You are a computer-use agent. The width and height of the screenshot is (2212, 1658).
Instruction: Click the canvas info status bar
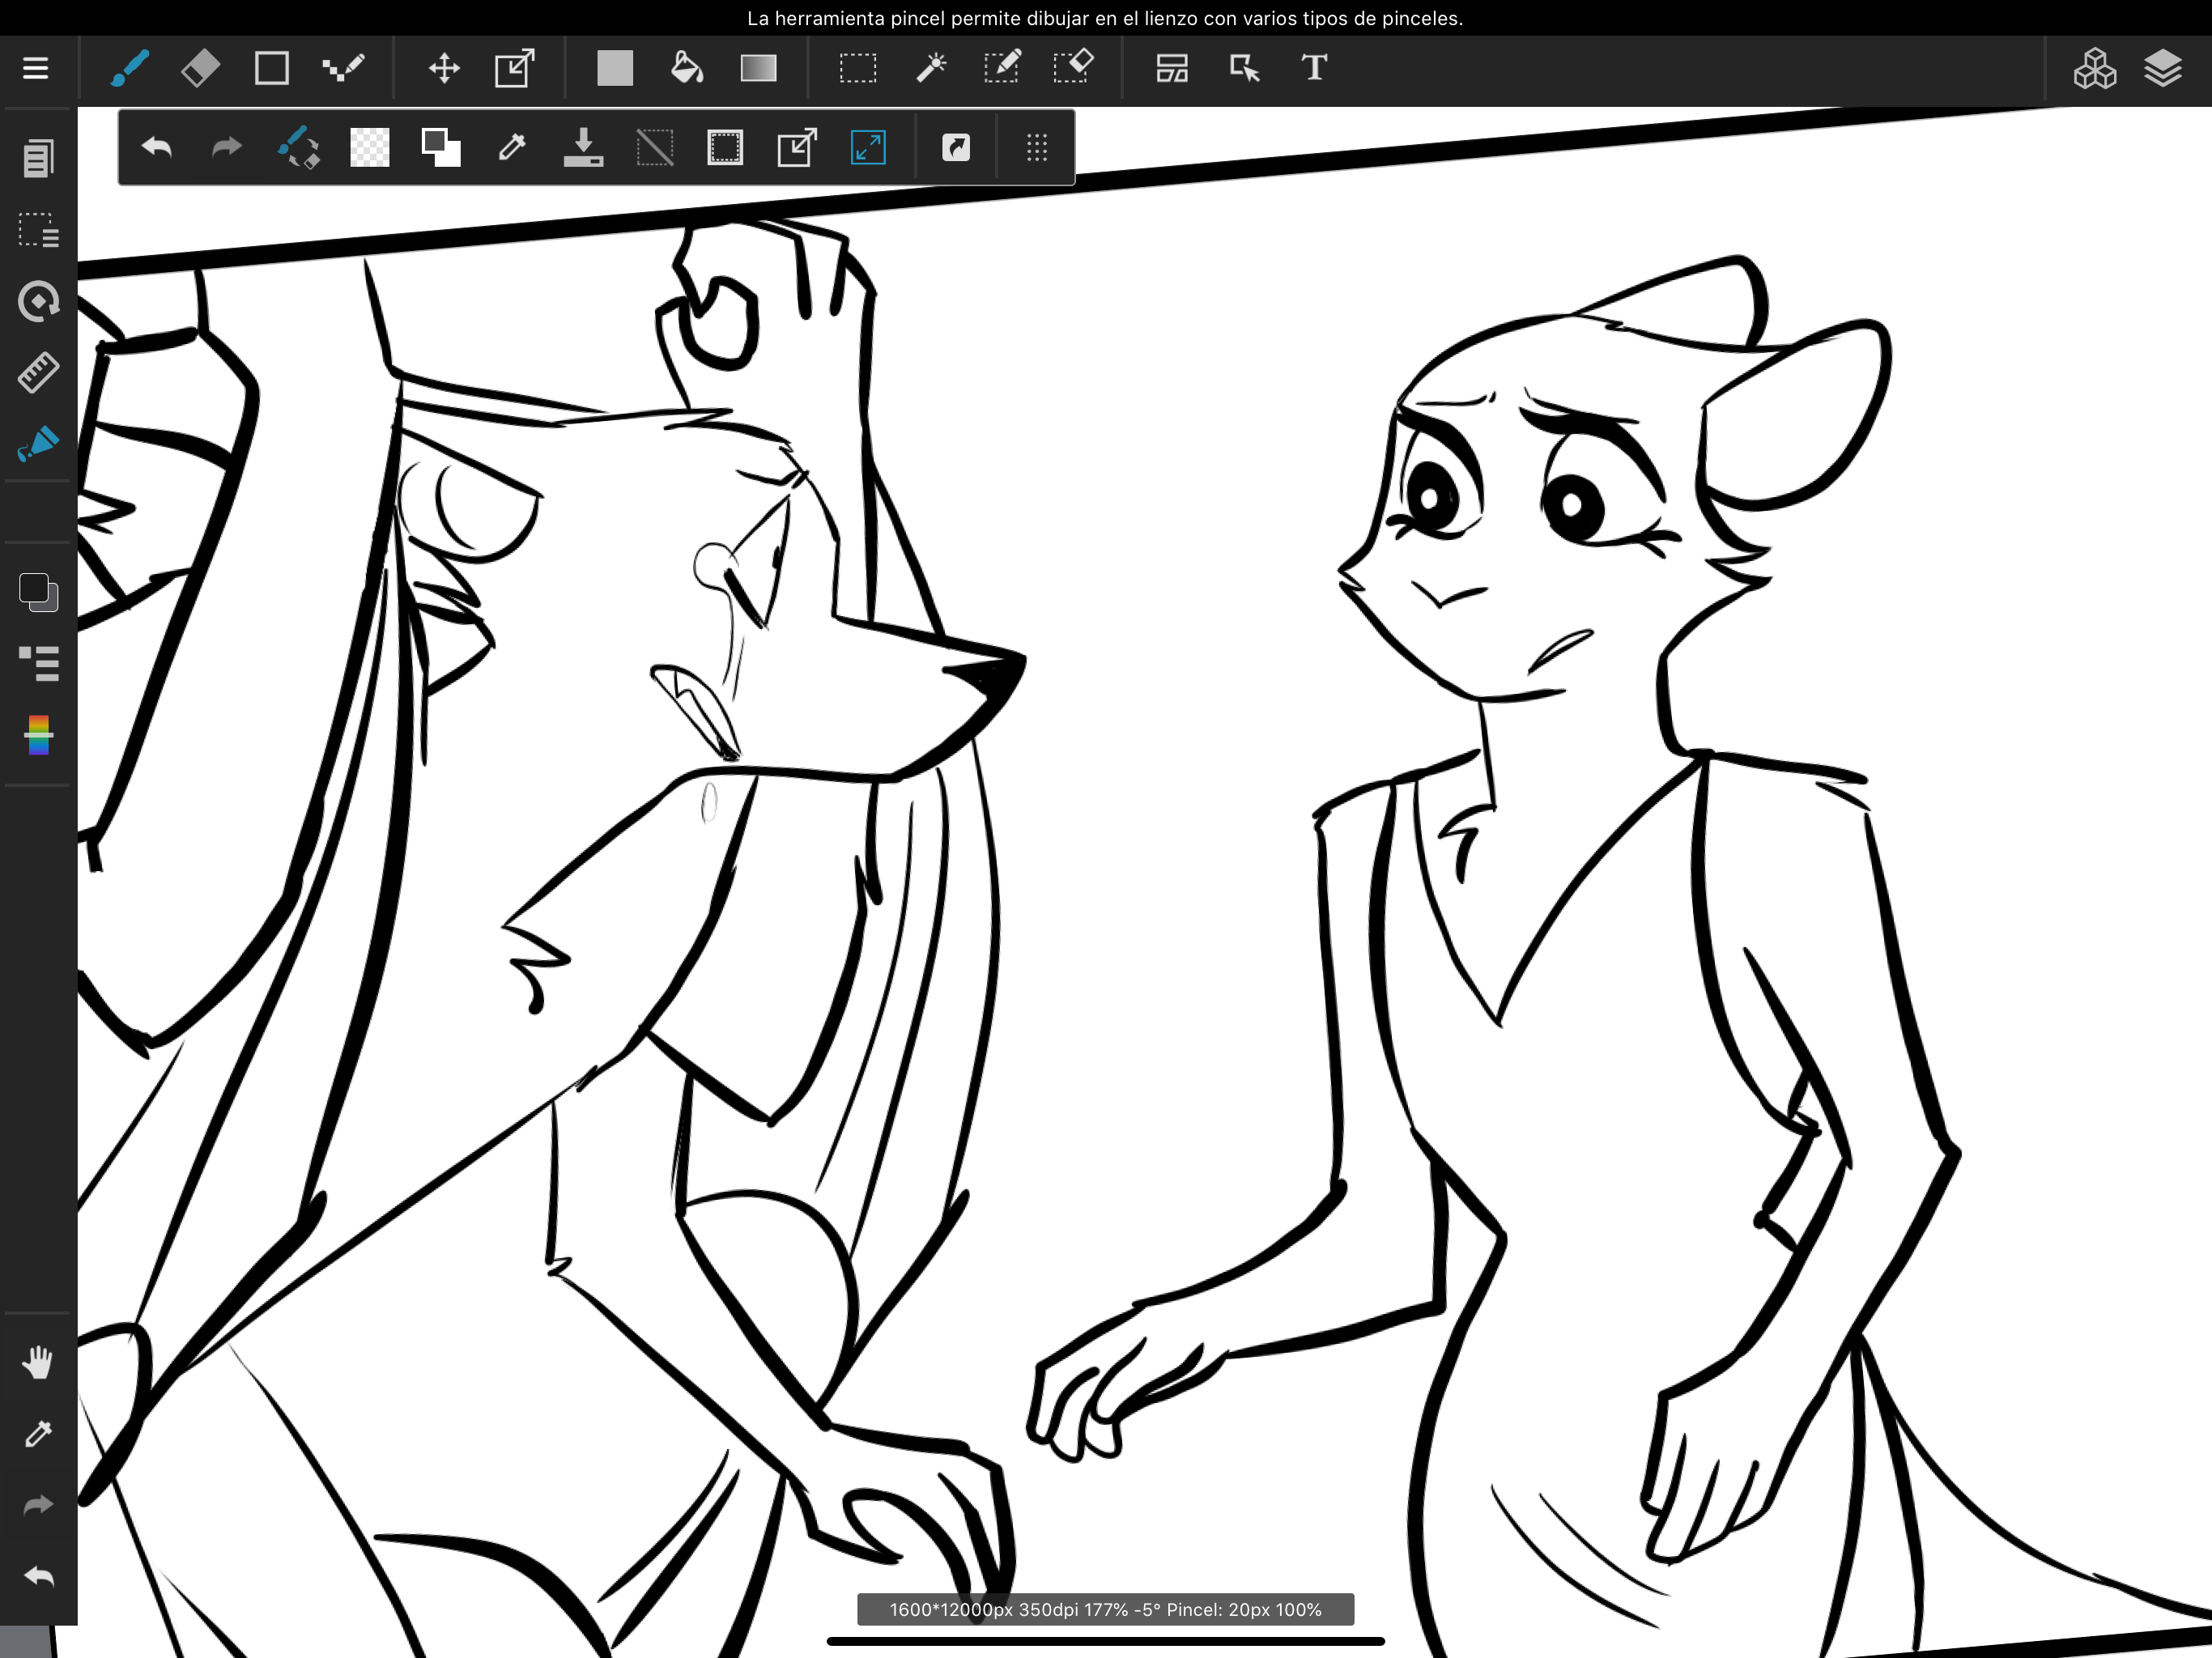(x=1105, y=1609)
